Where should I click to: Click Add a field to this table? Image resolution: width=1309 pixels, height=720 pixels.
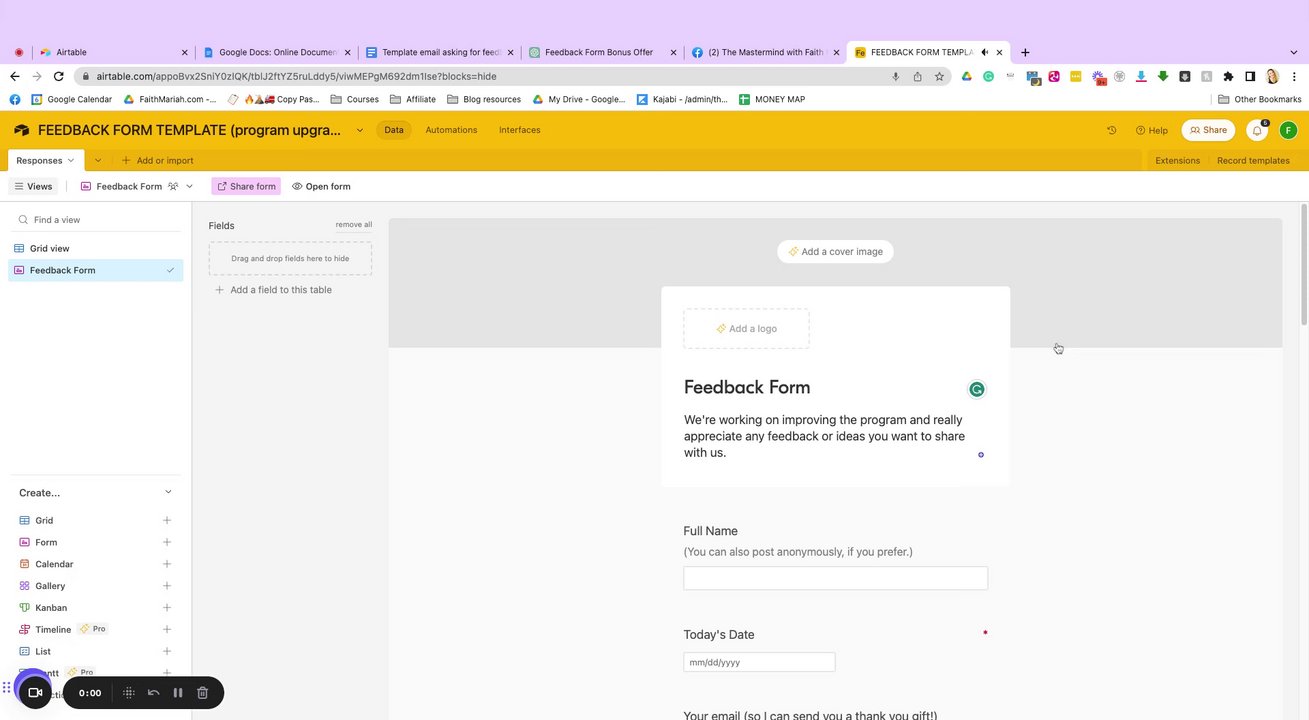tap(273, 290)
